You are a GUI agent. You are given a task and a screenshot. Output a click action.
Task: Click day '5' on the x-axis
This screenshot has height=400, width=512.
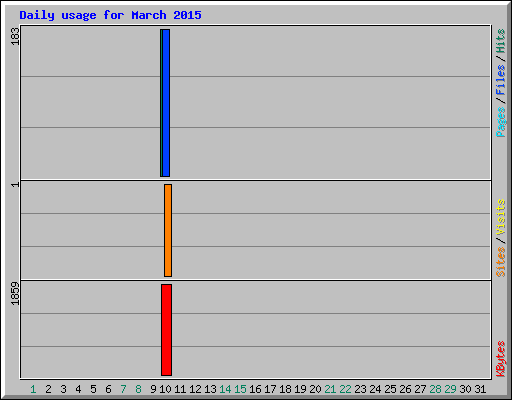coord(93,389)
